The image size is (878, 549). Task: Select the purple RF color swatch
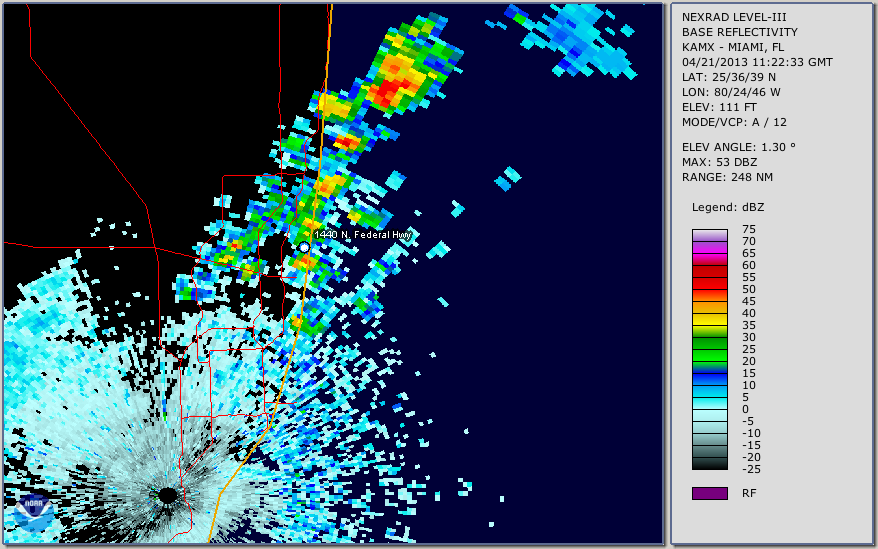pos(710,493)
